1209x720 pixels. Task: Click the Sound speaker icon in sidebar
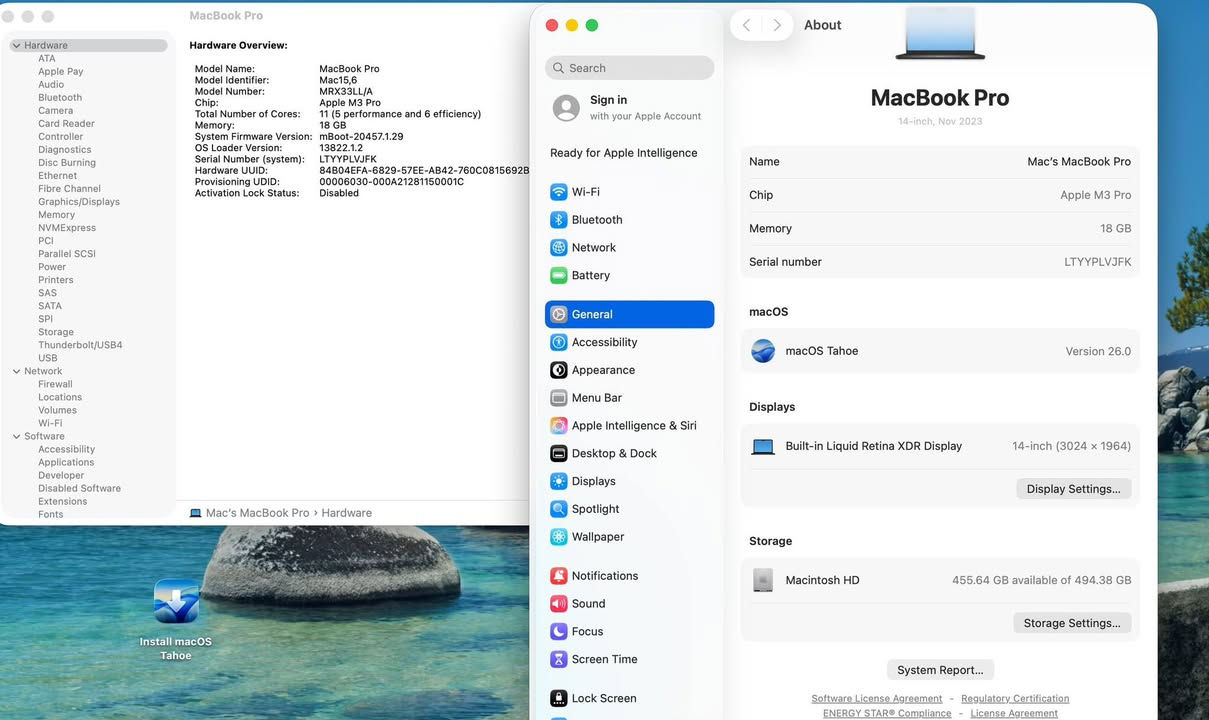(x=559, y=604)
